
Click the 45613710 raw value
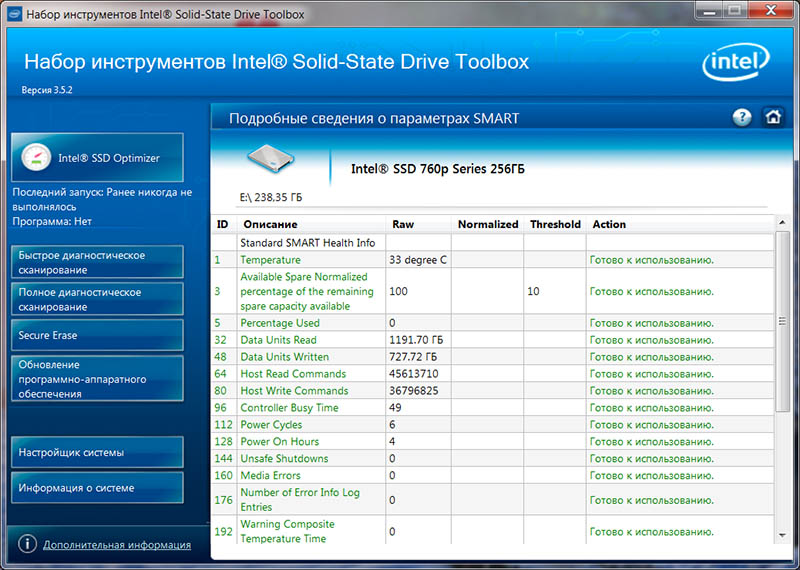pos(414,374)
